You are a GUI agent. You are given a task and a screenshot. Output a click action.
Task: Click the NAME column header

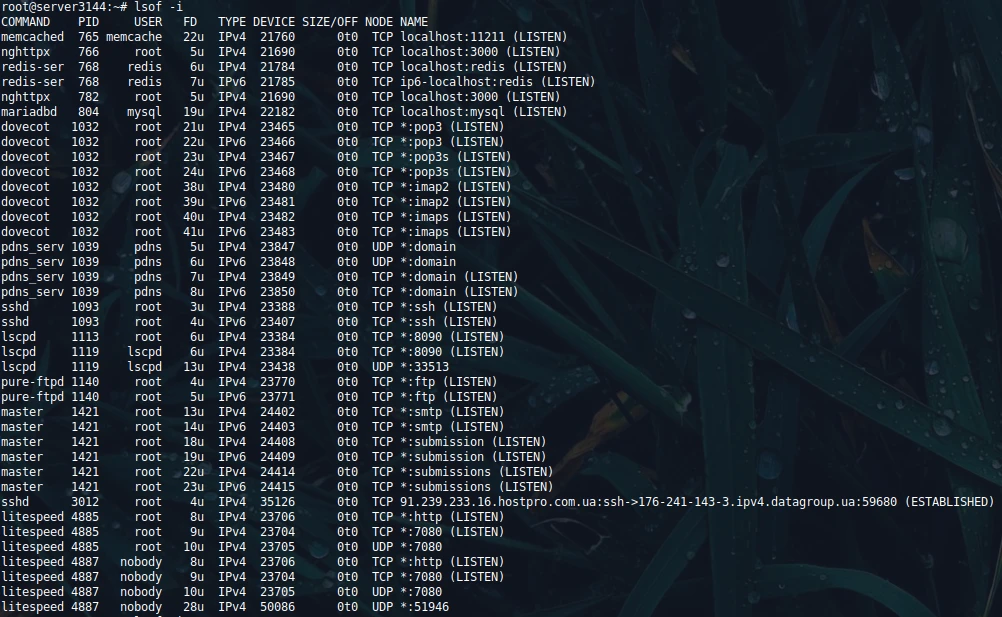[414, 22]
